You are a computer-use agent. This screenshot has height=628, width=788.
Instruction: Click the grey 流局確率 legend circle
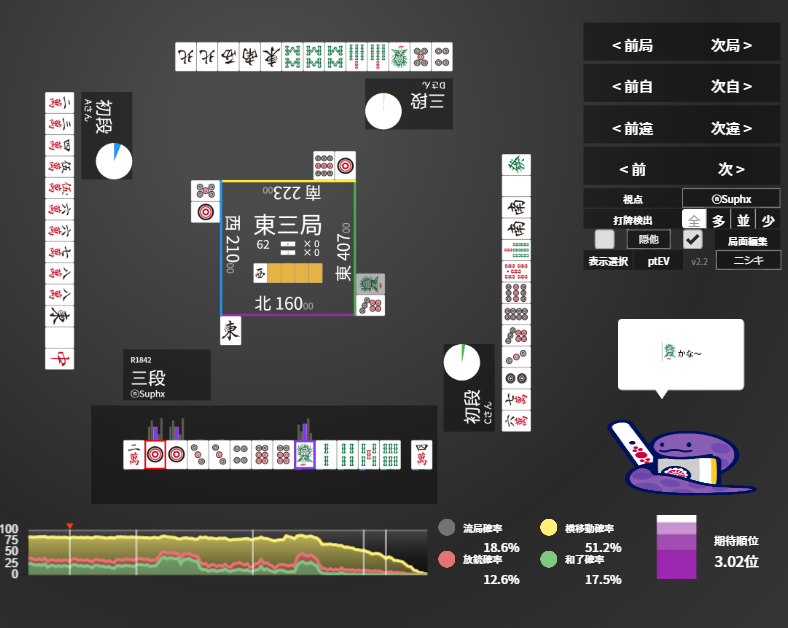(x=446, y=528)
